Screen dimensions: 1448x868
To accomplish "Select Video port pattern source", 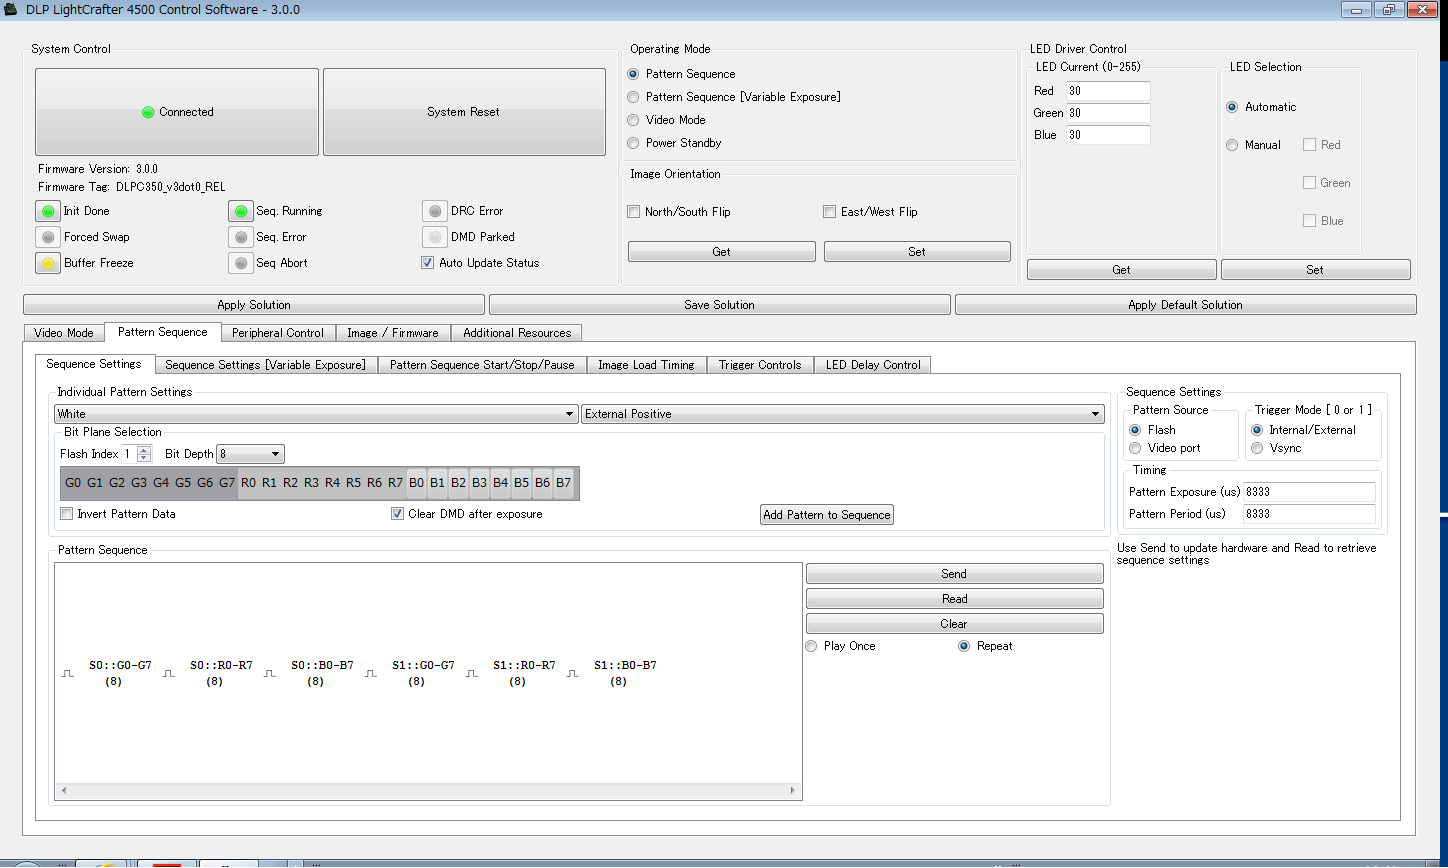I will click(x=1135, y=448).
